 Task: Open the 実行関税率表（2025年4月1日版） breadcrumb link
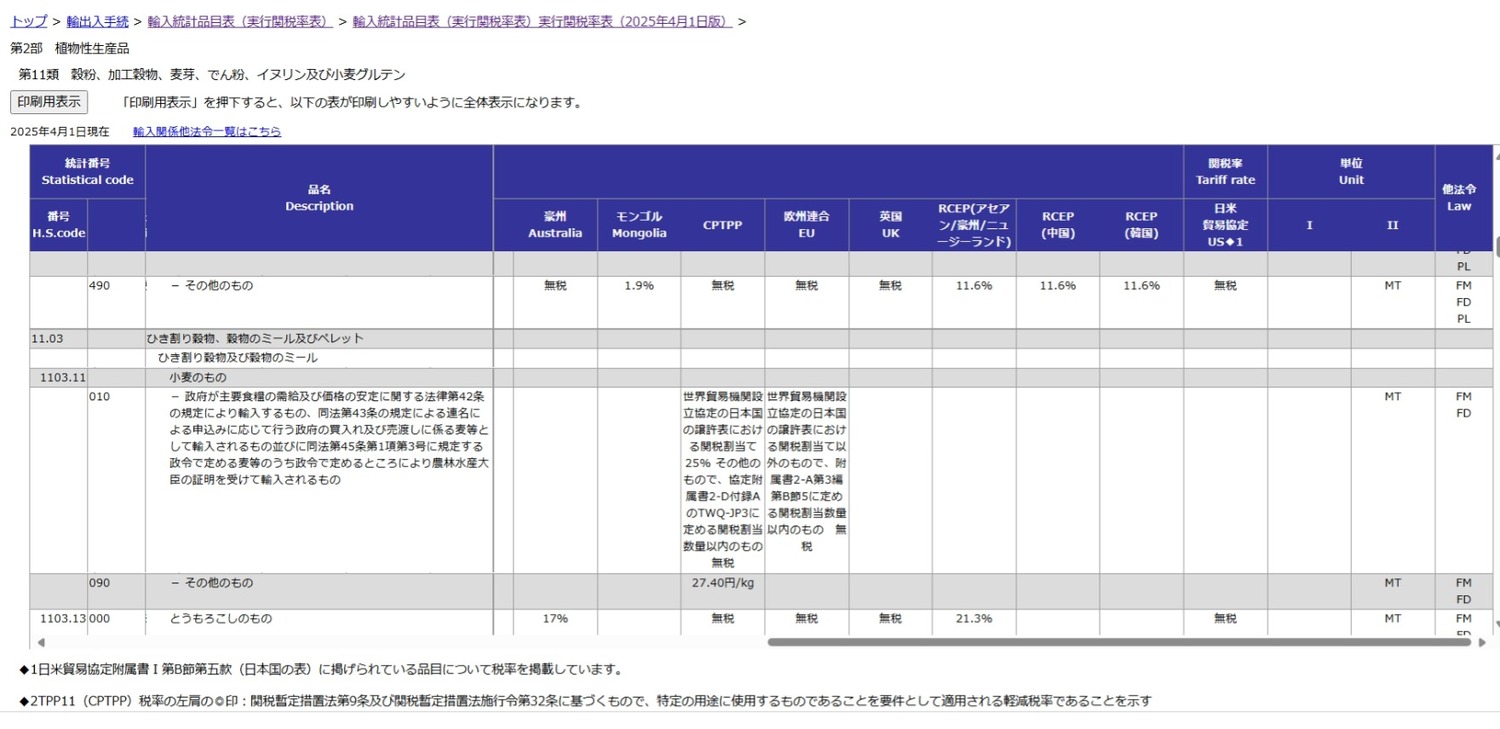point(542,21)
